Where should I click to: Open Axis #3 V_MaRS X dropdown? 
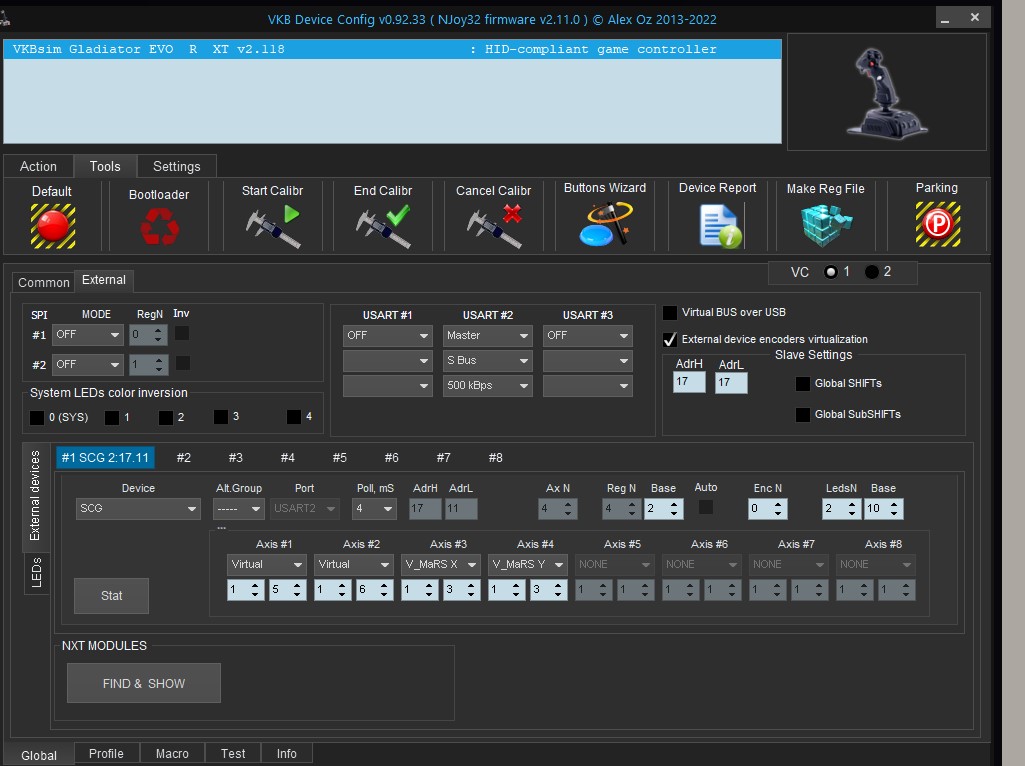click(441, 565)
